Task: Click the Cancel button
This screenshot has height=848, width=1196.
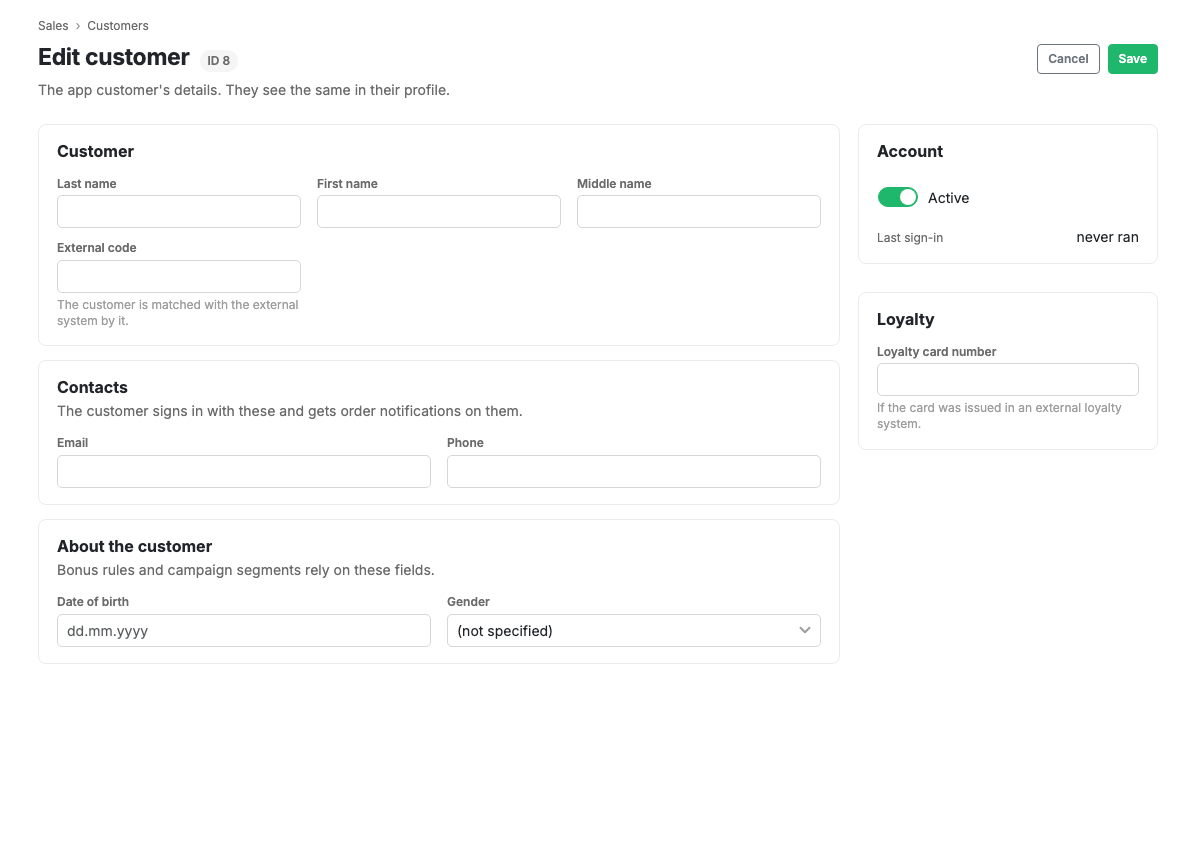Action: (x=1068, y=59)
